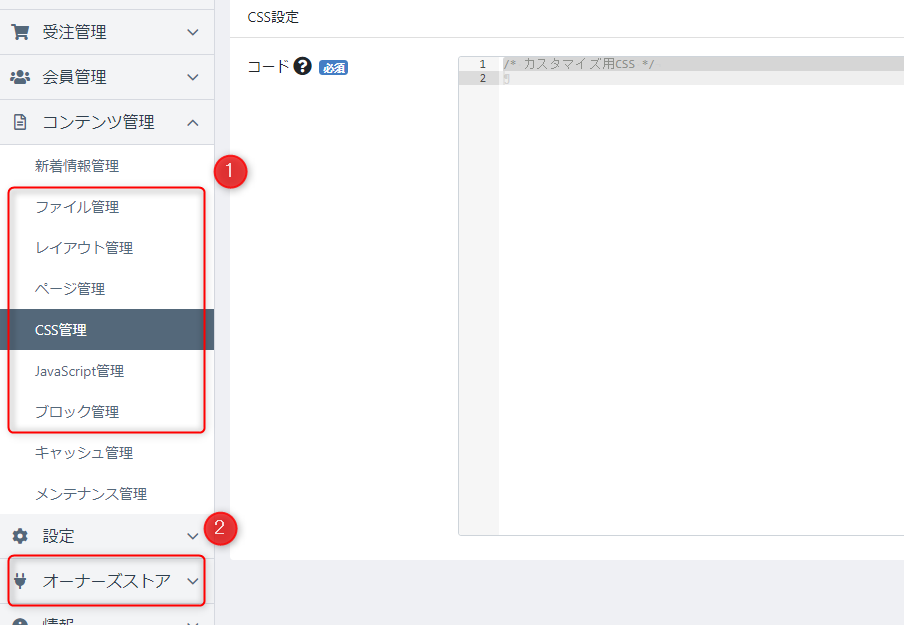Go to レイアウト管理 page
This screenshot has height=625, width=904.
pos(84,248)
